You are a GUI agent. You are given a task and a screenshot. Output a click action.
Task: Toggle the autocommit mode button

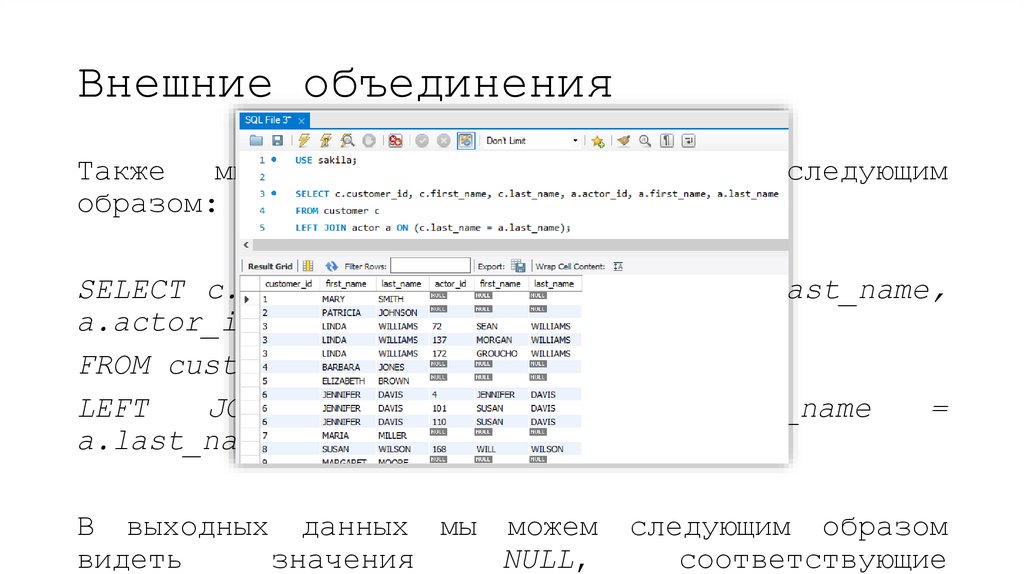point(466,140)
